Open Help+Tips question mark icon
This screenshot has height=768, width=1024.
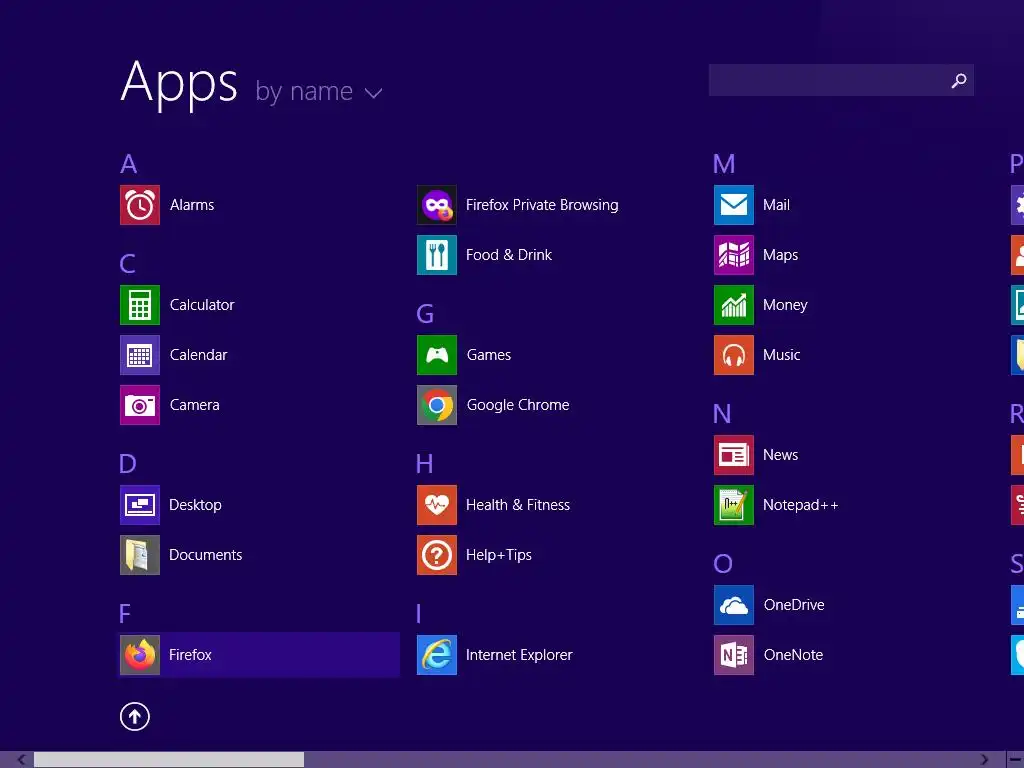click(x=437, y=555)
